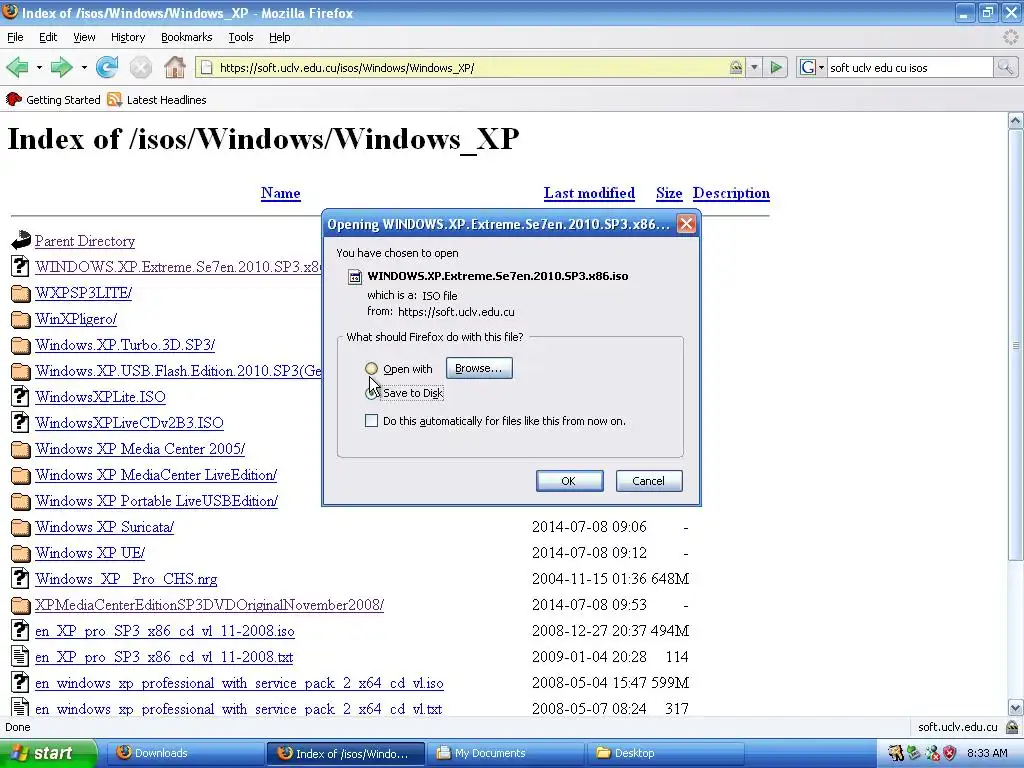
Task: Open the Windows XP UE folder link
Action: click(90, 553)
